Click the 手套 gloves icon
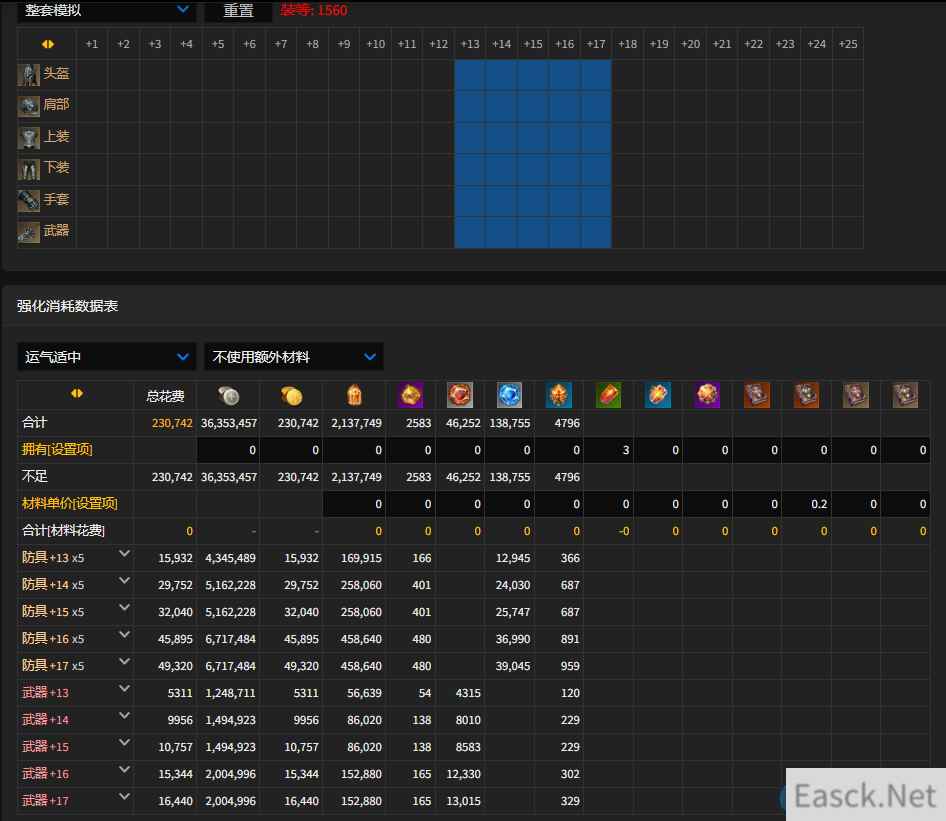Image resolution: width=946 pixels, height=821 pixels. [28, 200]
